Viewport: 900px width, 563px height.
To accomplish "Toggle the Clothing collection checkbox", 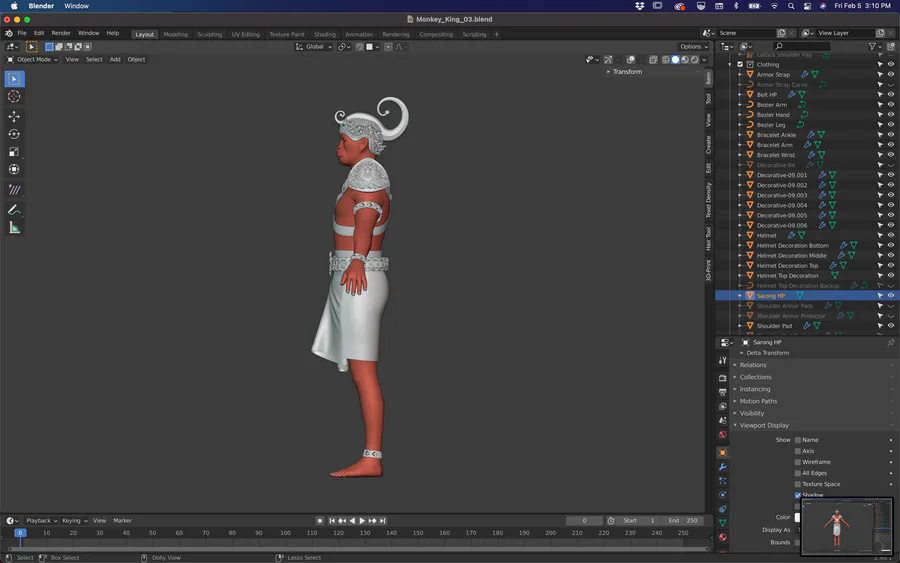I will (x=740, y=65).
